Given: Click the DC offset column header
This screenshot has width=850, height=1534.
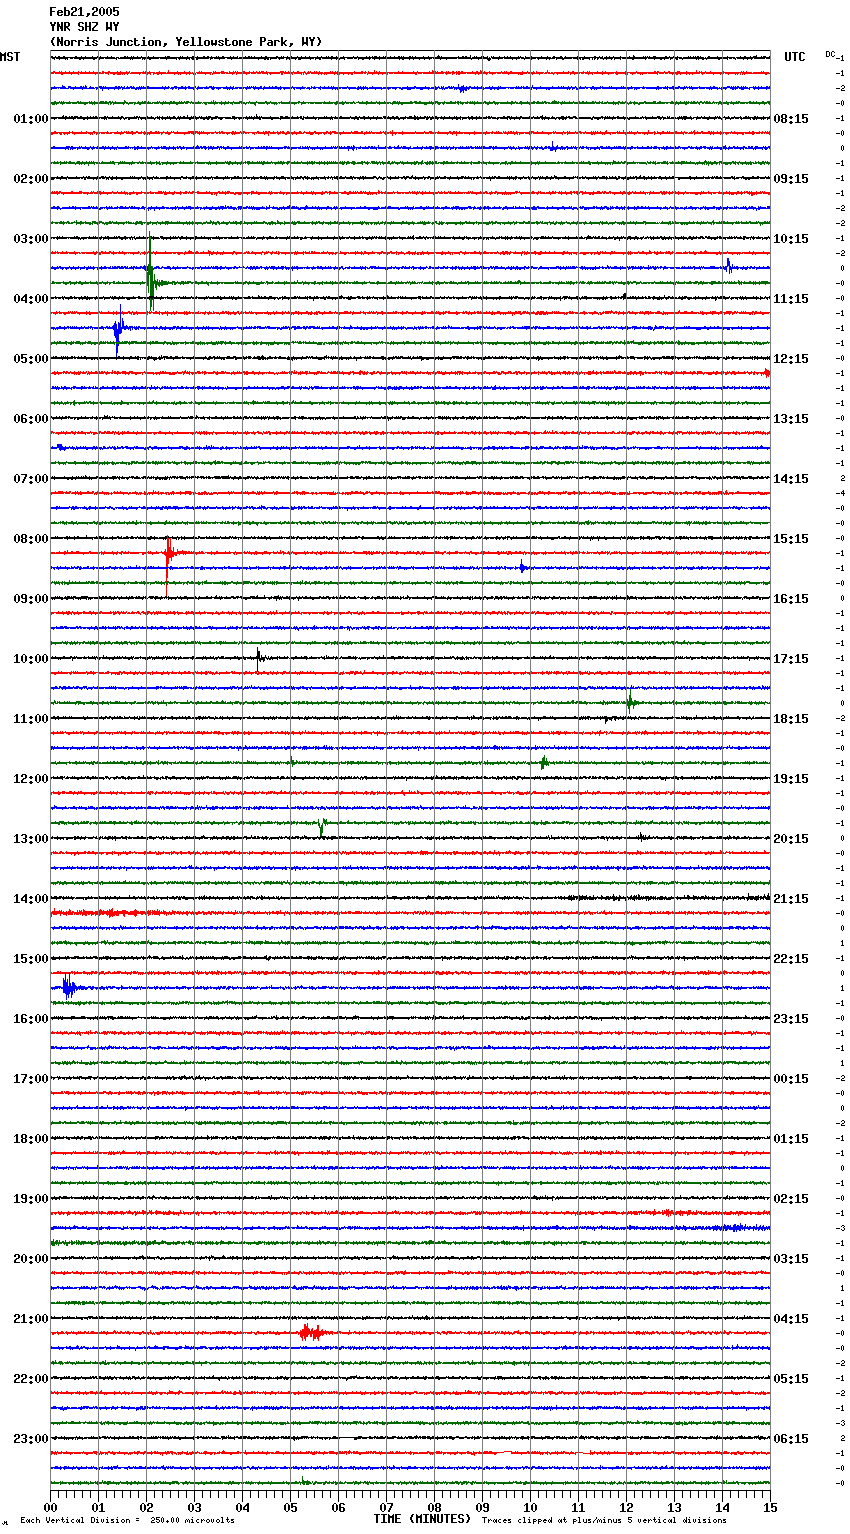Looking at the screenshot, I should coord(830,54).
